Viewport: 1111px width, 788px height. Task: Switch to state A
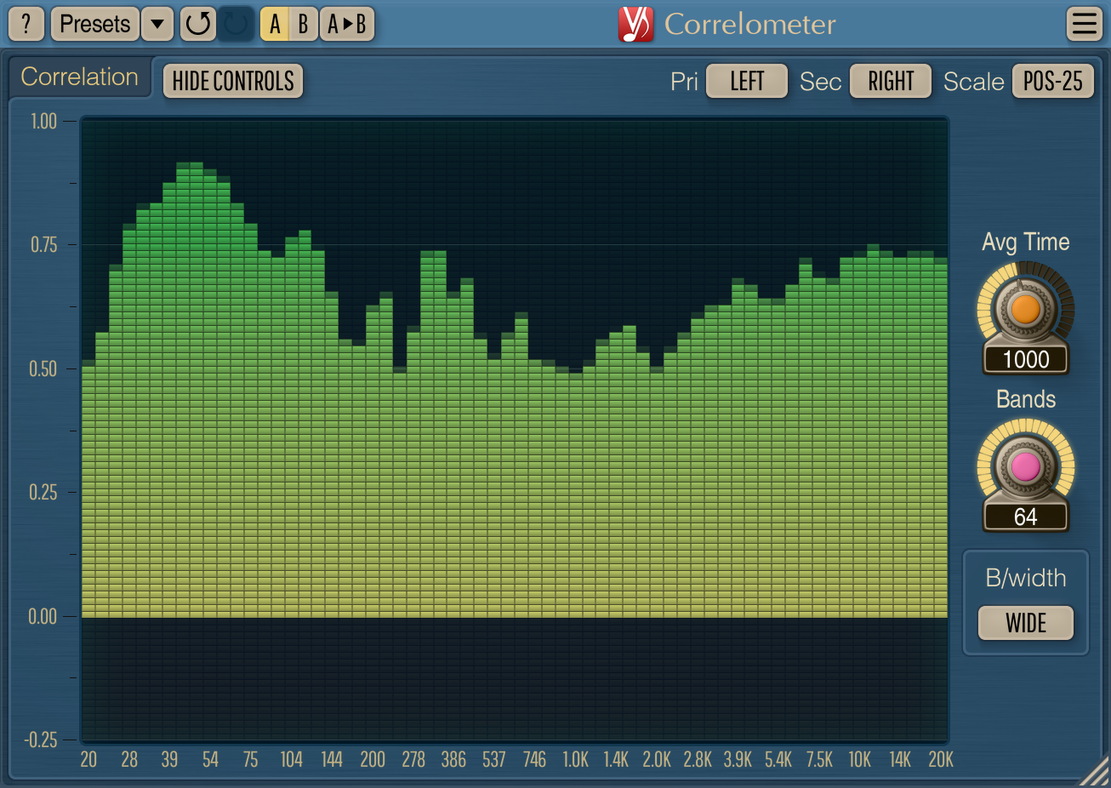pyautogui.click(x=275, y=24)
